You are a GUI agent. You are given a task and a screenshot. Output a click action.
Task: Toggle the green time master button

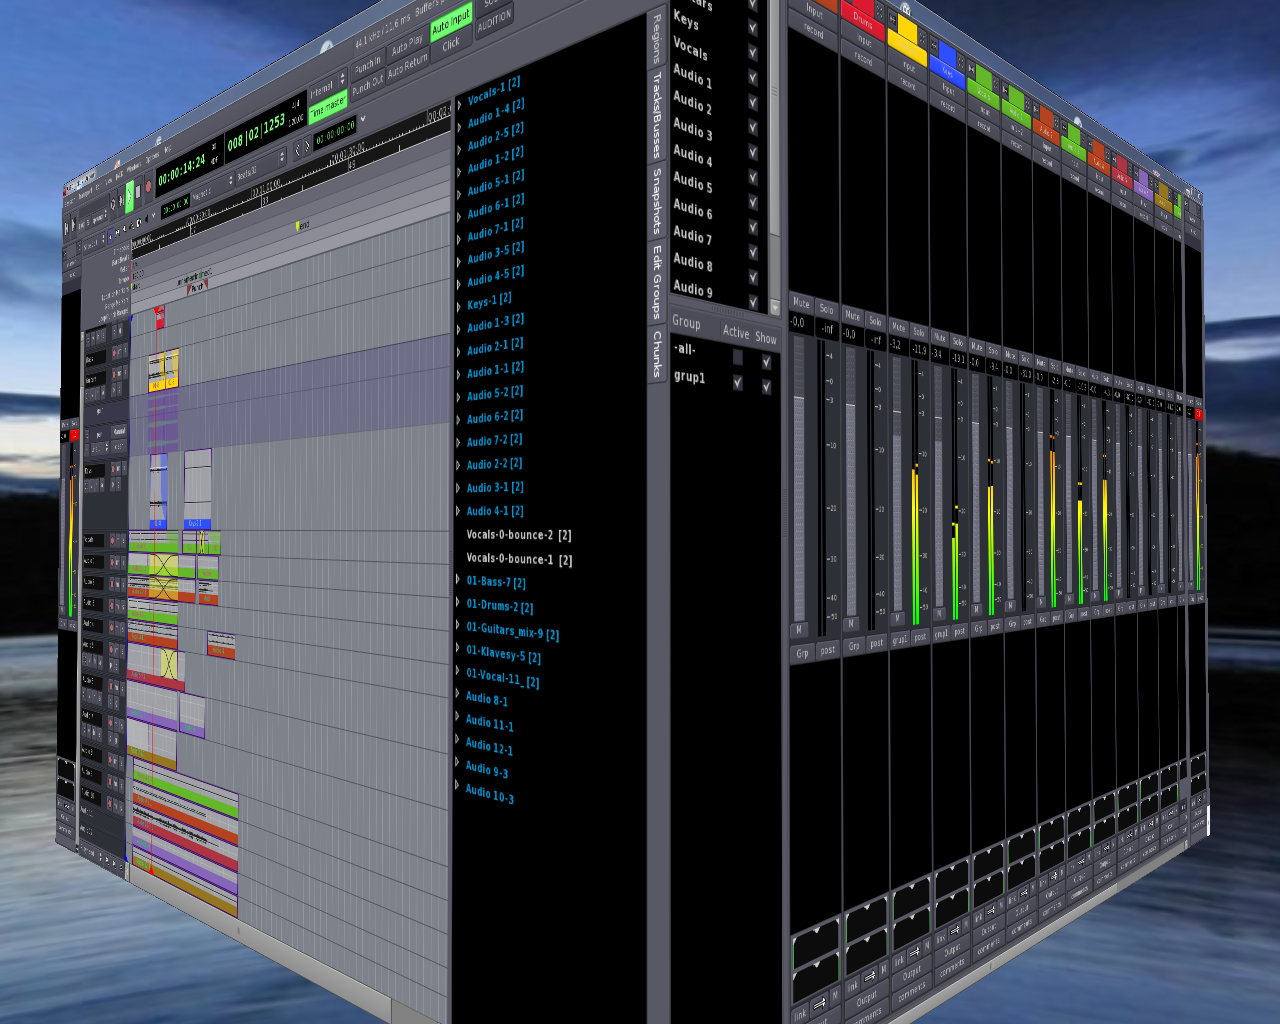pos(327,107)
